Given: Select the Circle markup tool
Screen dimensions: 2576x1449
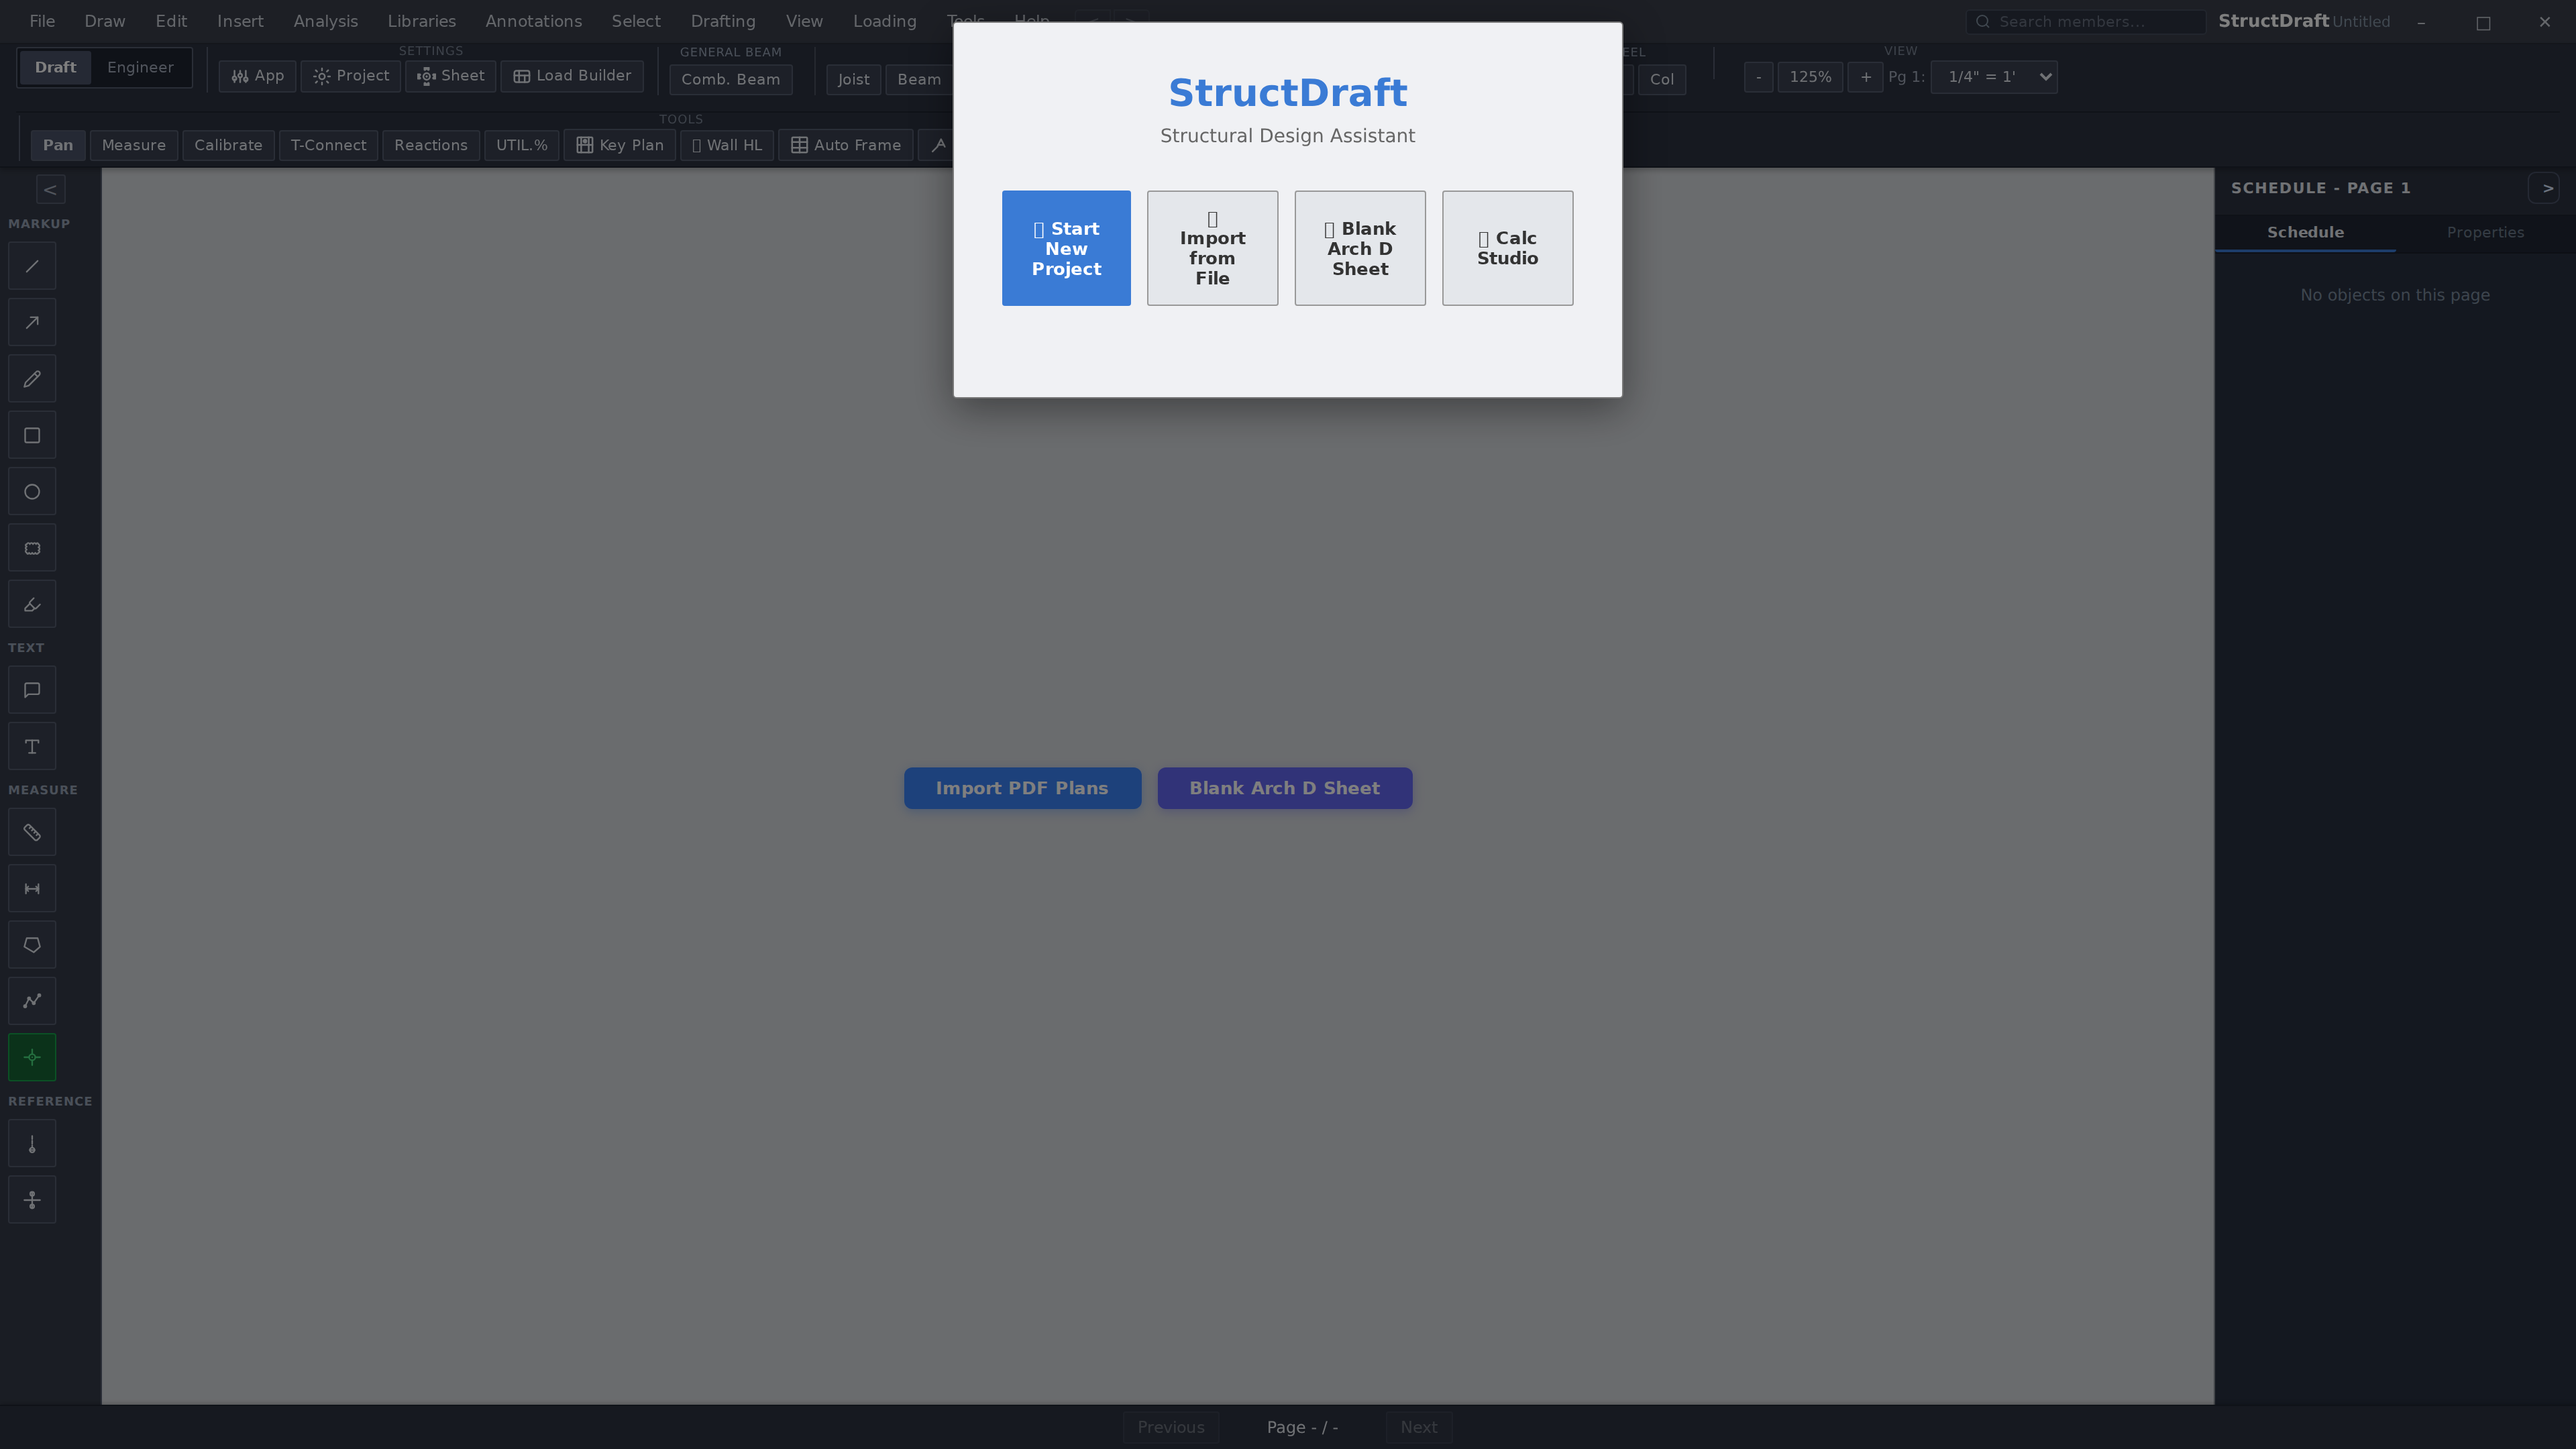Looking at the screenshot, I should pyautogui.click(x=32, y=491).
